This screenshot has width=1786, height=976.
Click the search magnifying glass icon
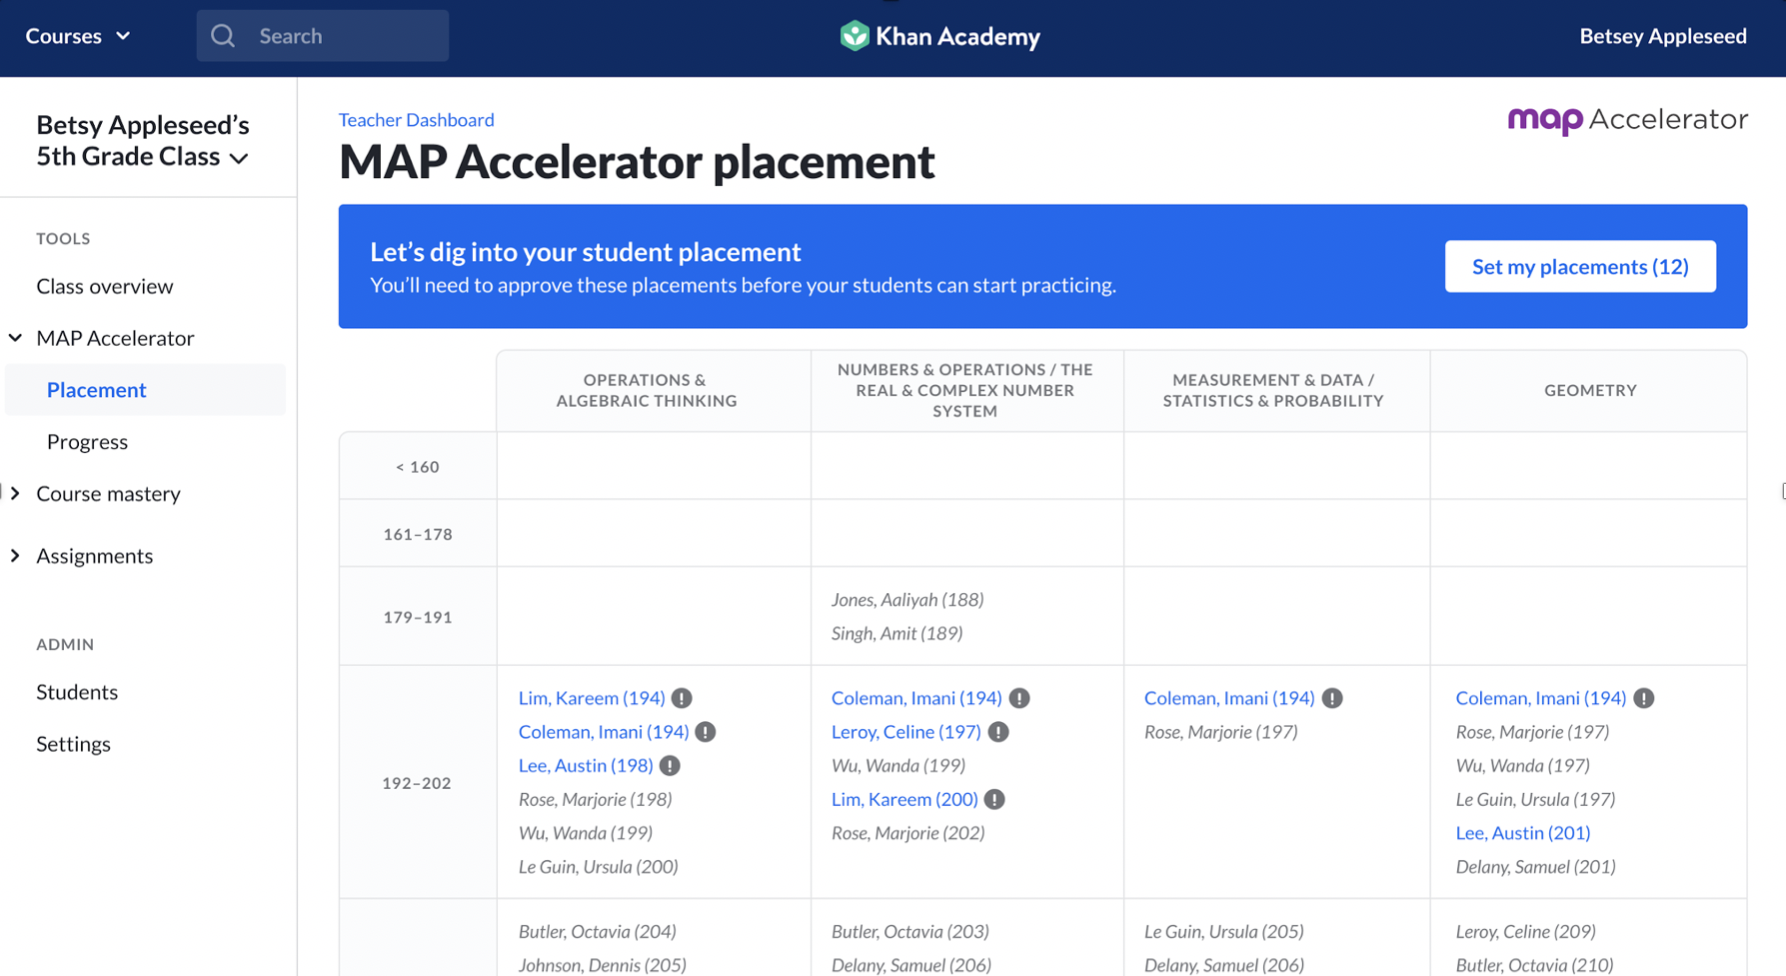[222, 35]
